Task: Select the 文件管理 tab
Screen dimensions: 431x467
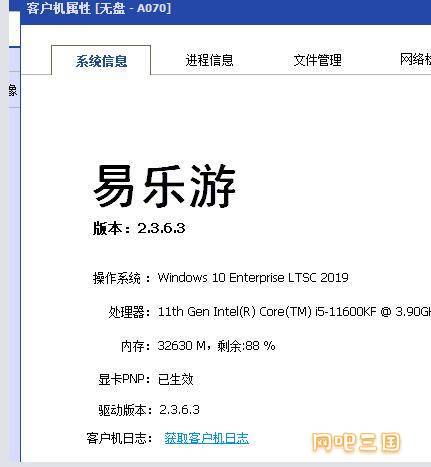Action: 317,60
